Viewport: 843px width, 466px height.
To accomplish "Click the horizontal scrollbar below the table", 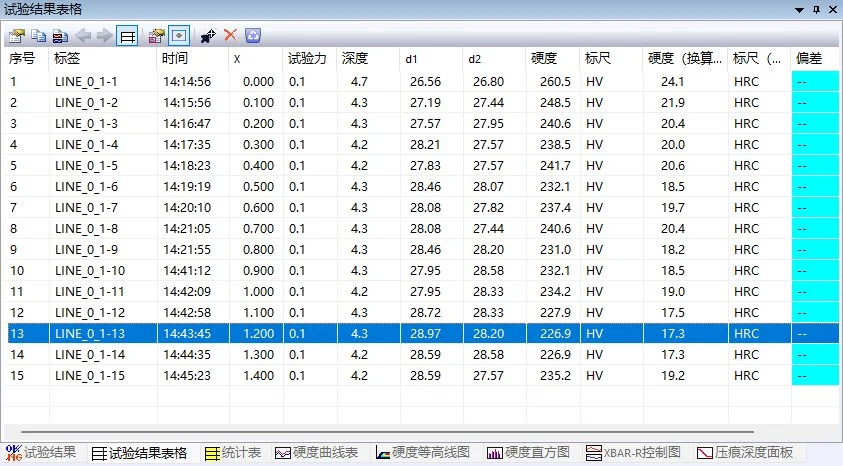I will (x=387, y=432).
